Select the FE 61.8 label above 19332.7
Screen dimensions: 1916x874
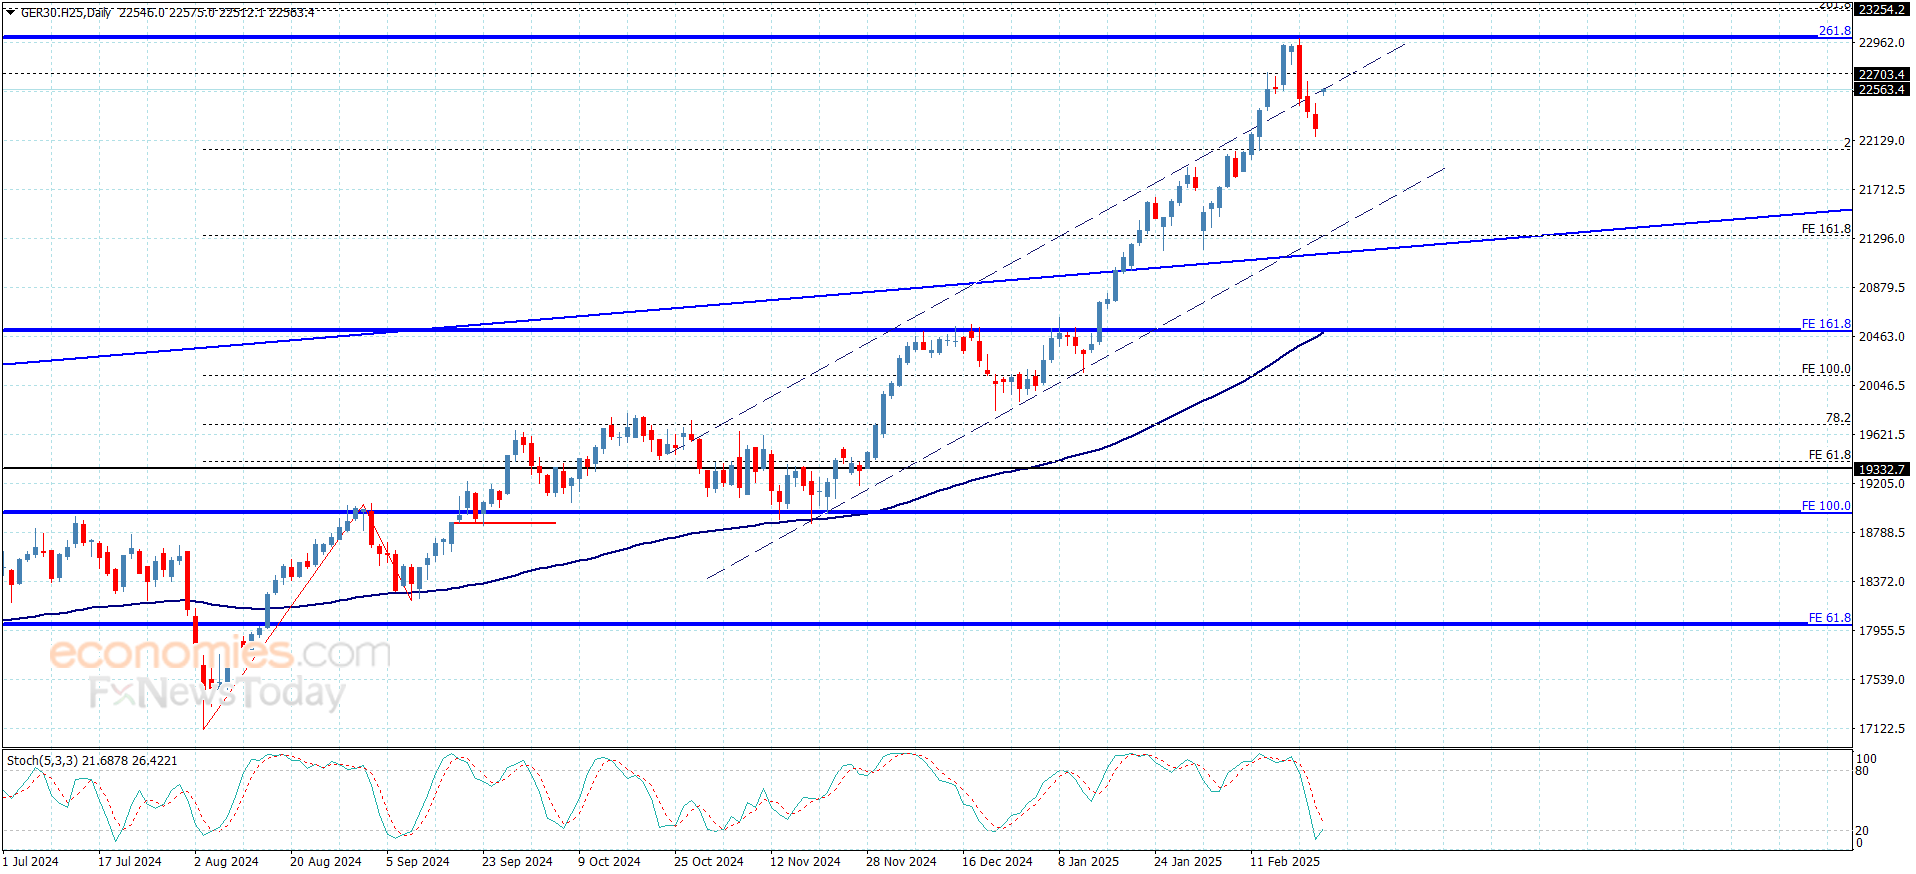click(x=1830, y=455)
